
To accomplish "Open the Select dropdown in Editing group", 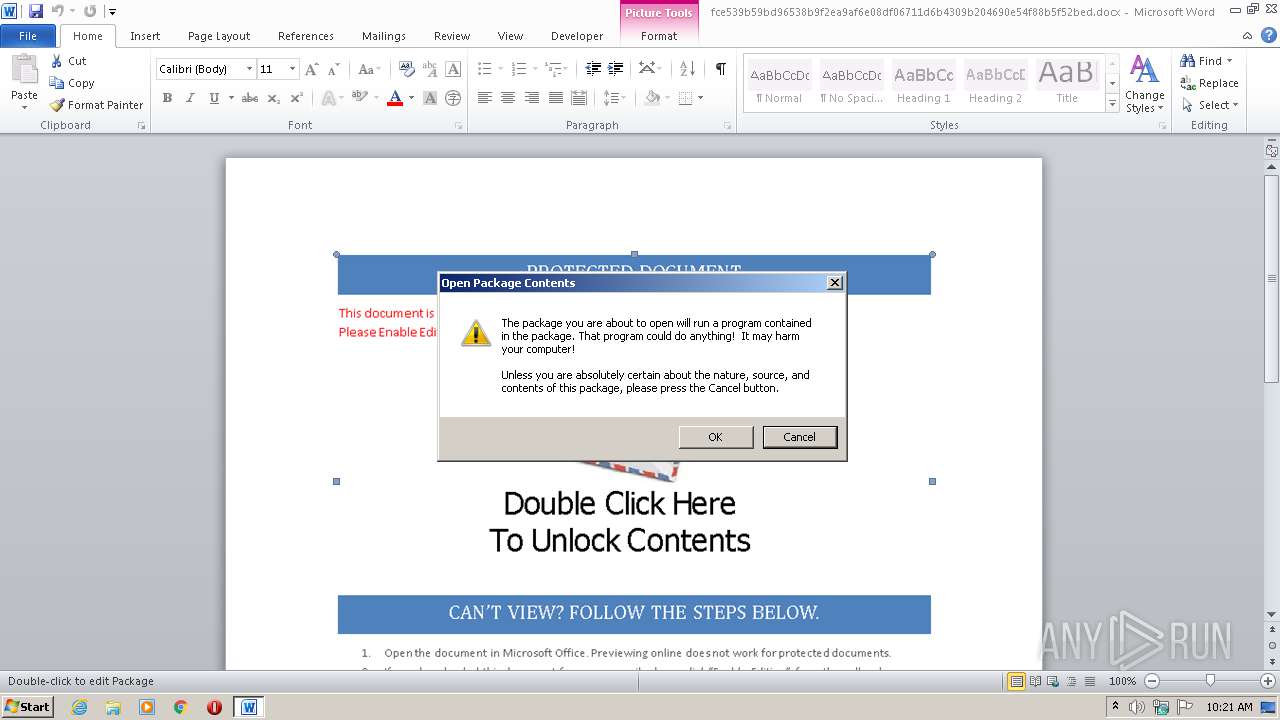I will click(x=1209, y=105).
